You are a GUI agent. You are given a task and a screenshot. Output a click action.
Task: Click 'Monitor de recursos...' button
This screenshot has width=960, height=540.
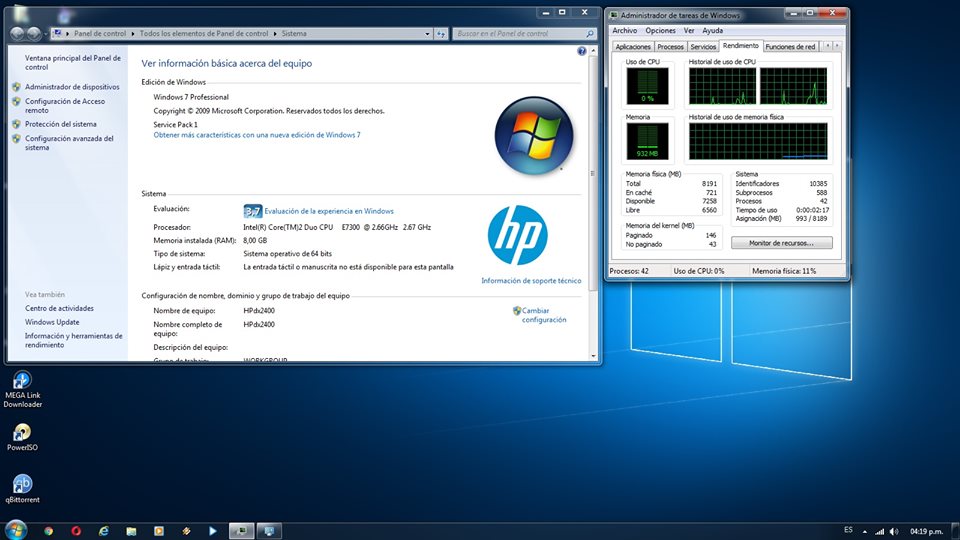tap(781, 243)
